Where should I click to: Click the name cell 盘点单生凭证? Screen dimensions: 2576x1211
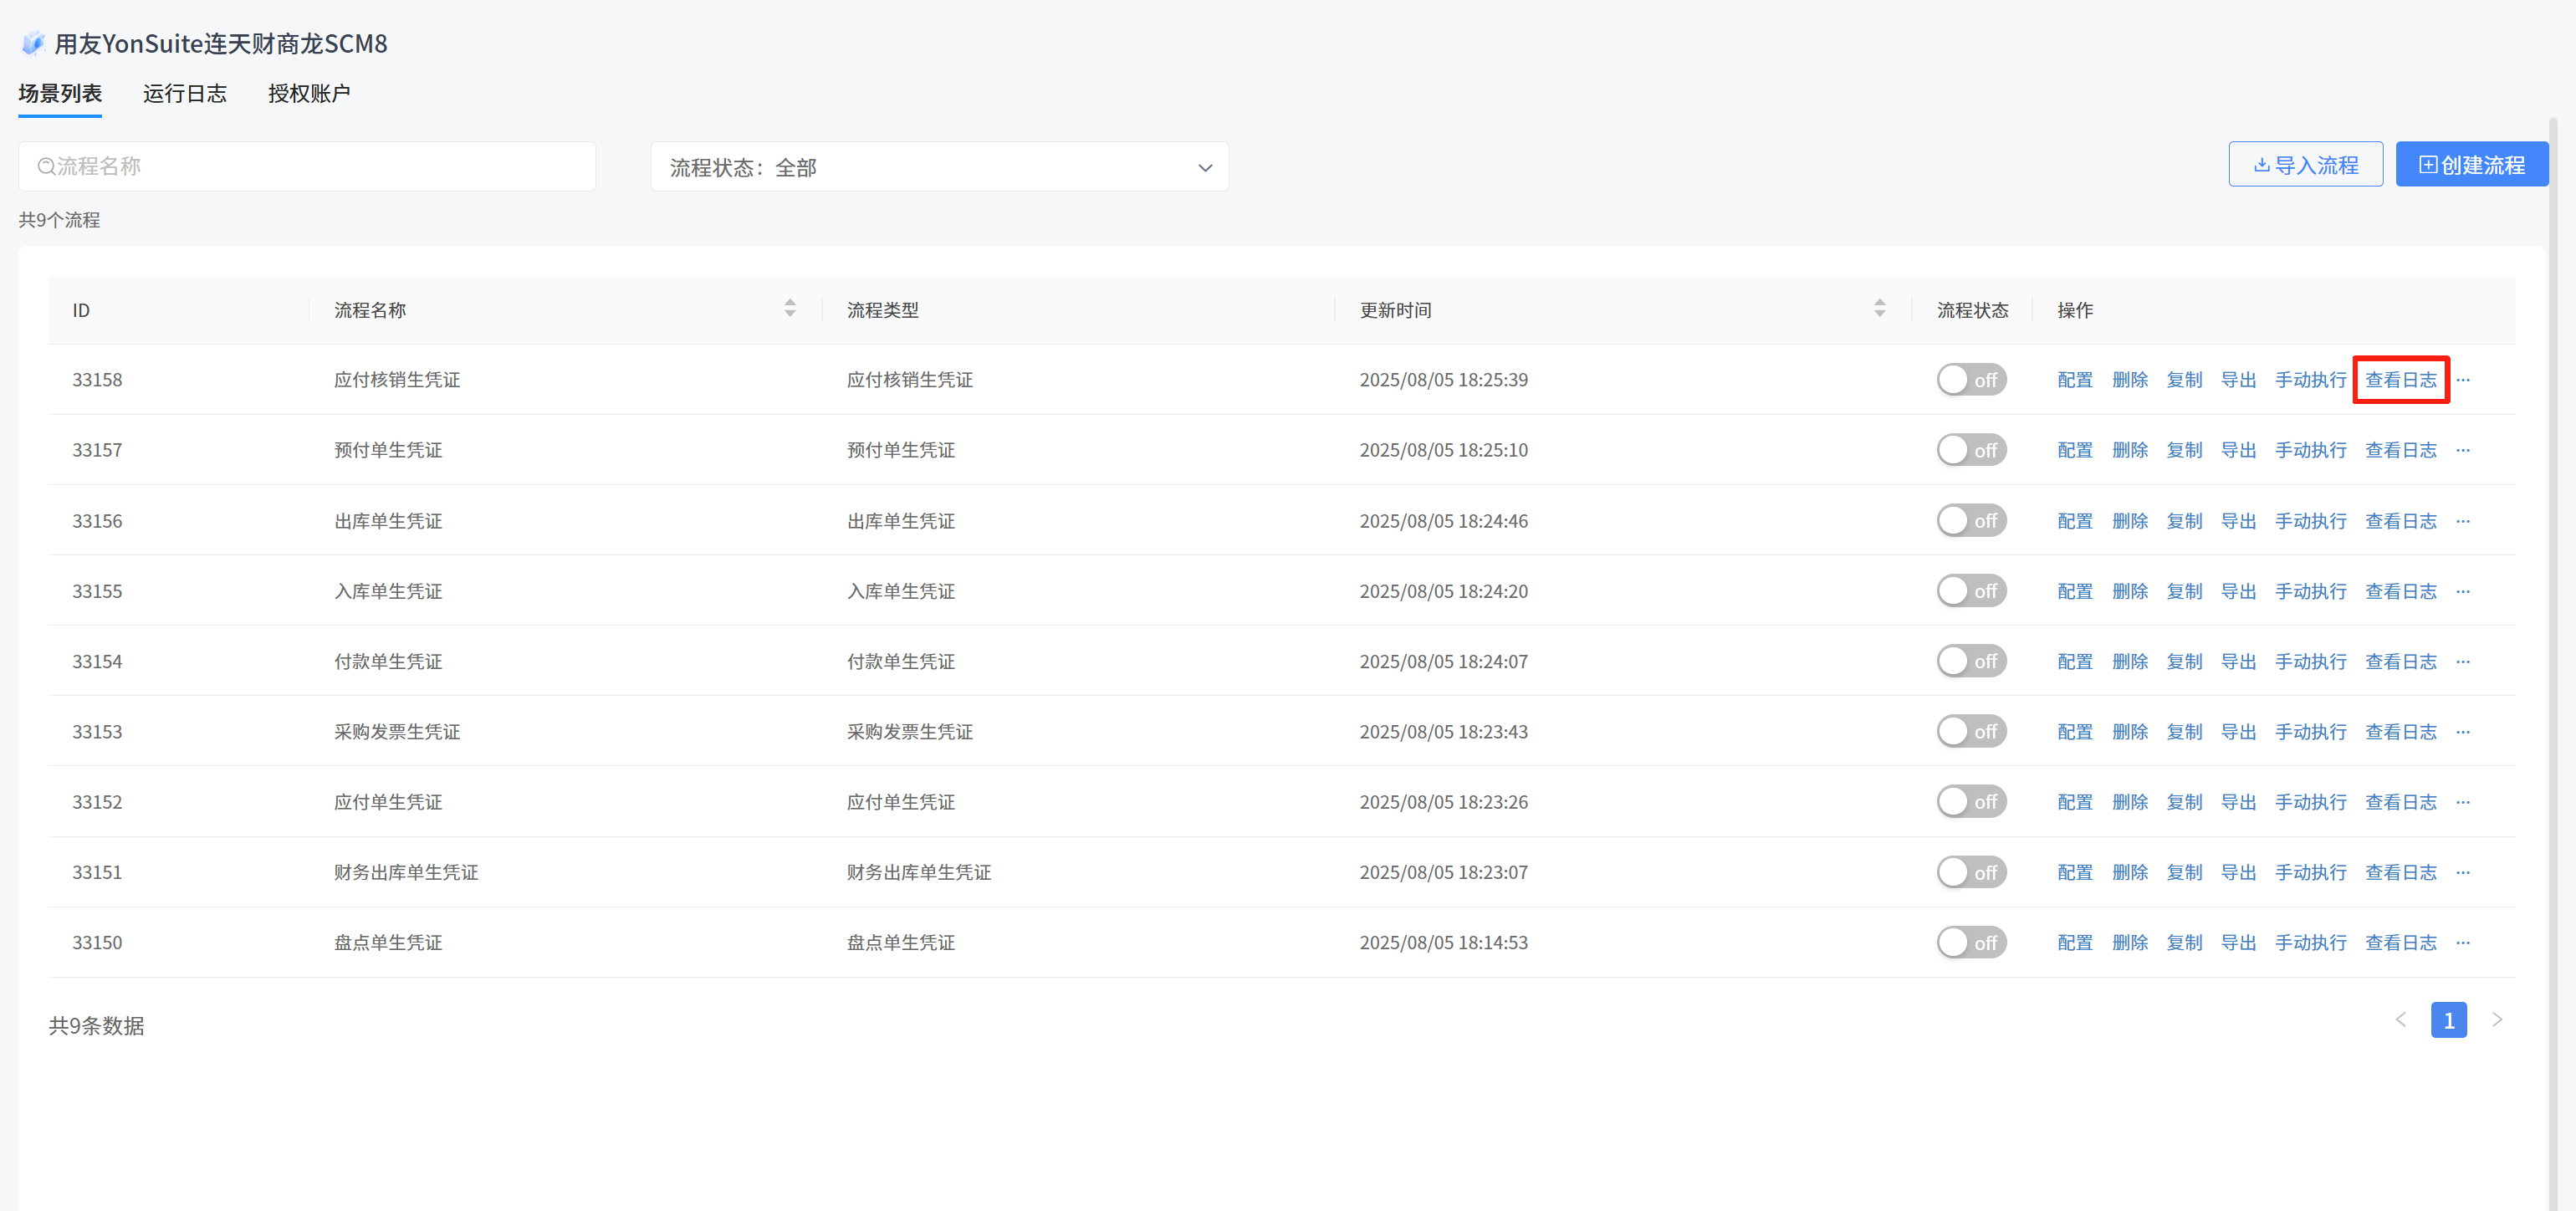click(388, 943)
